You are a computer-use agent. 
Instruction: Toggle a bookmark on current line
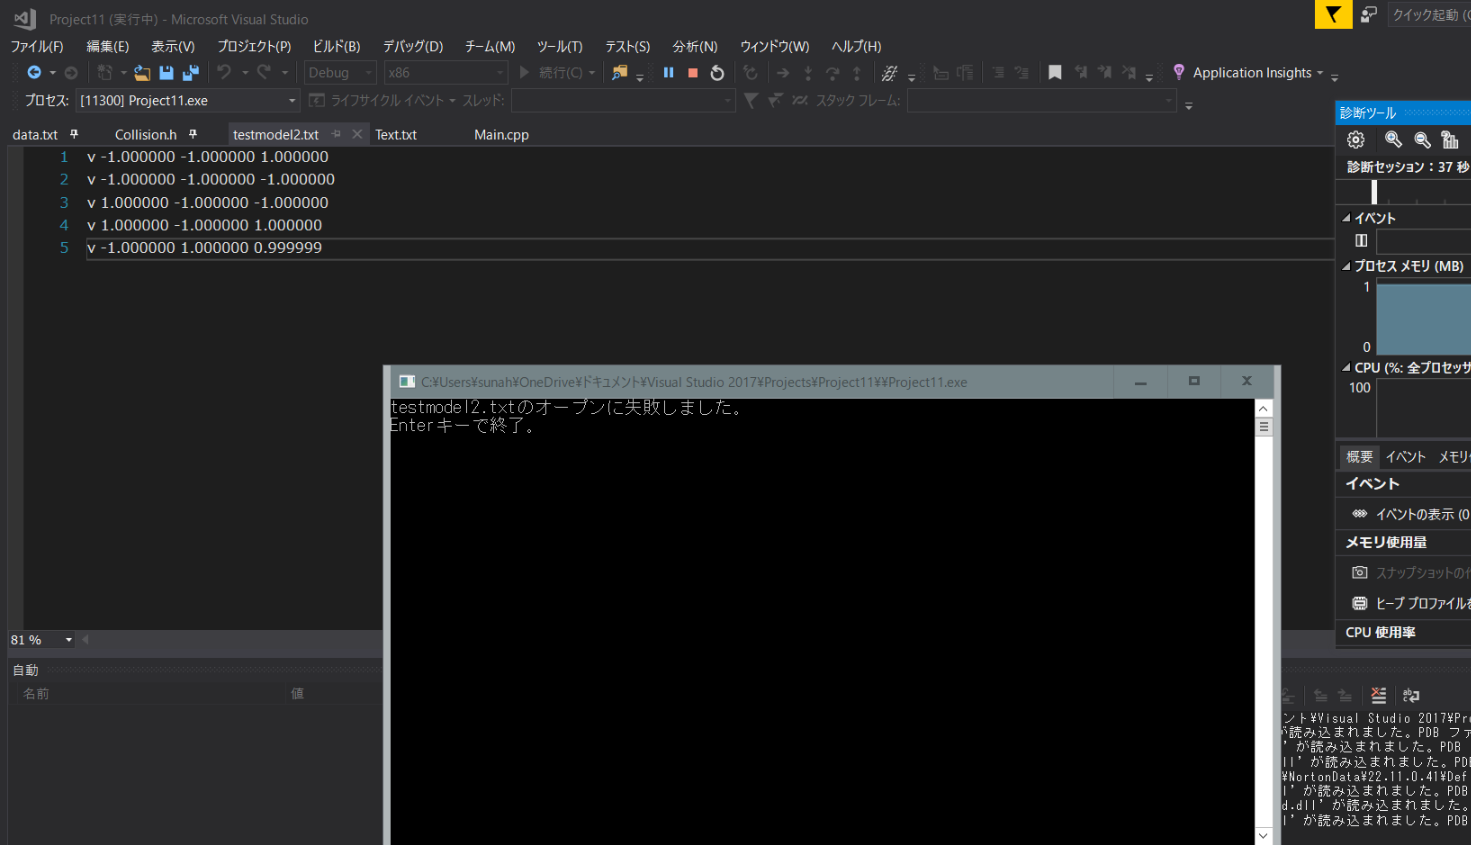[1055, 73]
